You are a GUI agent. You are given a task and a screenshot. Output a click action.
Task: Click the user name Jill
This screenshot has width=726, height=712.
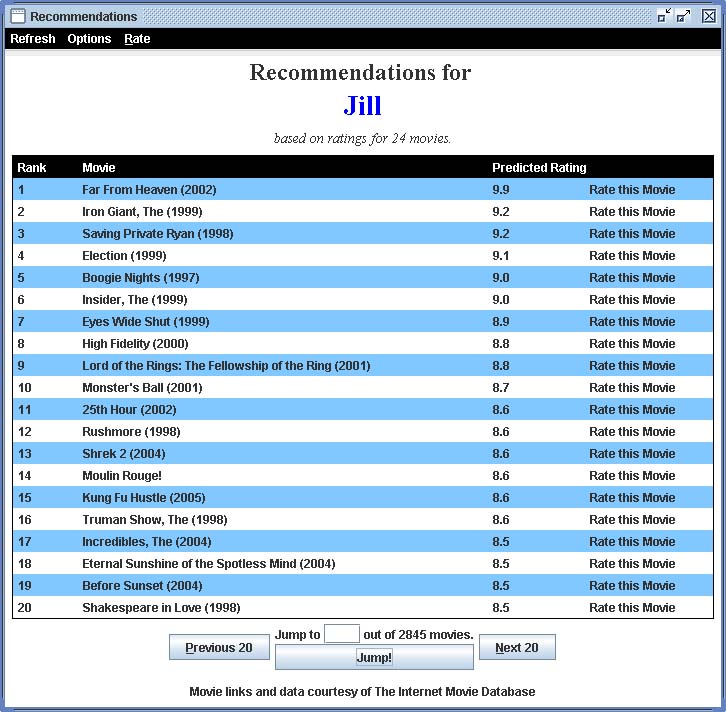pyautogui.click(x=363, y=106)
